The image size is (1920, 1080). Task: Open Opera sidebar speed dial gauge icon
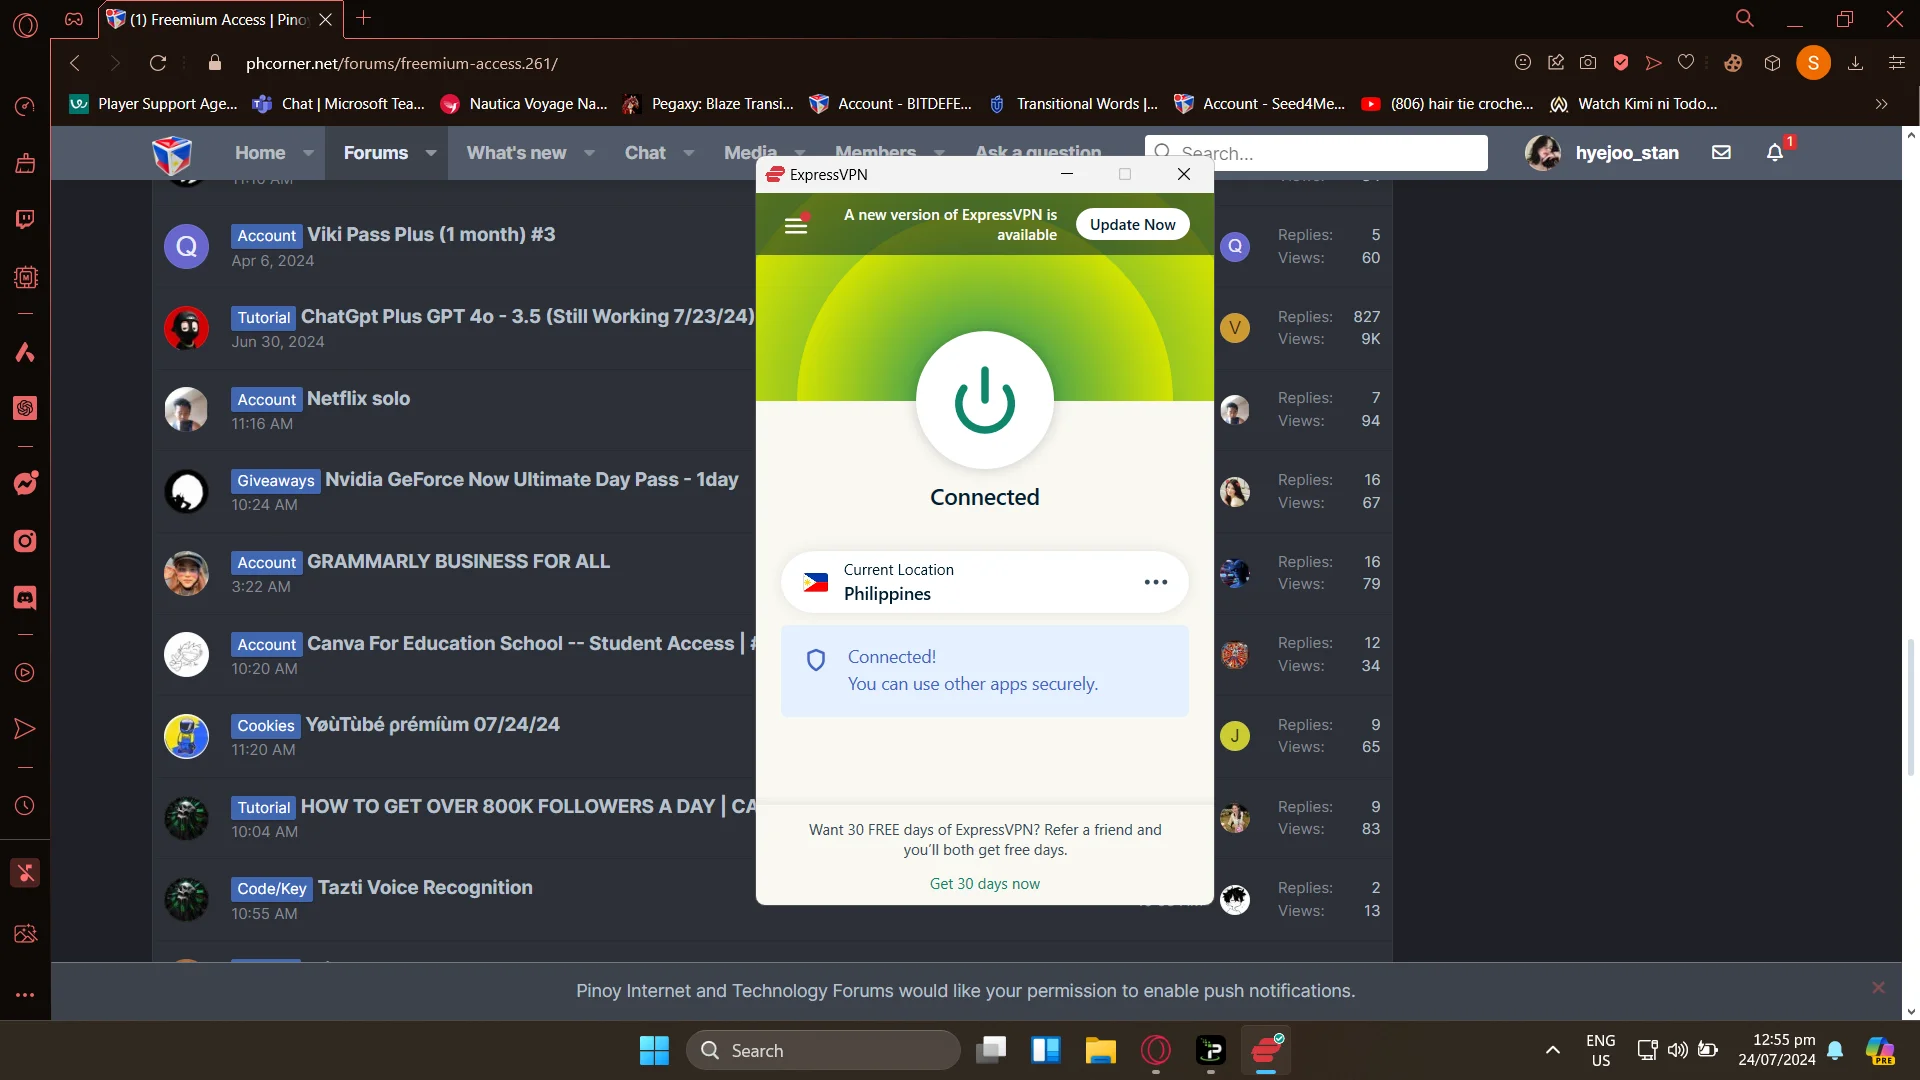point(25,106)
